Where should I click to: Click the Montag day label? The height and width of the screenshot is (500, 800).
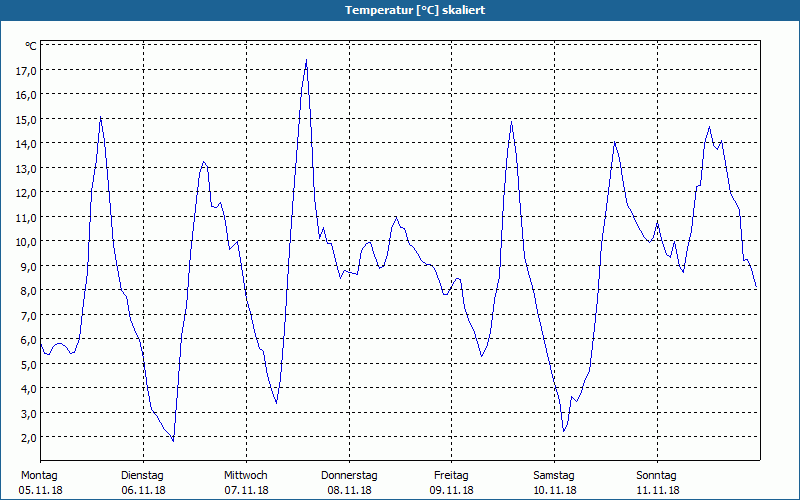tap(39, 476)
